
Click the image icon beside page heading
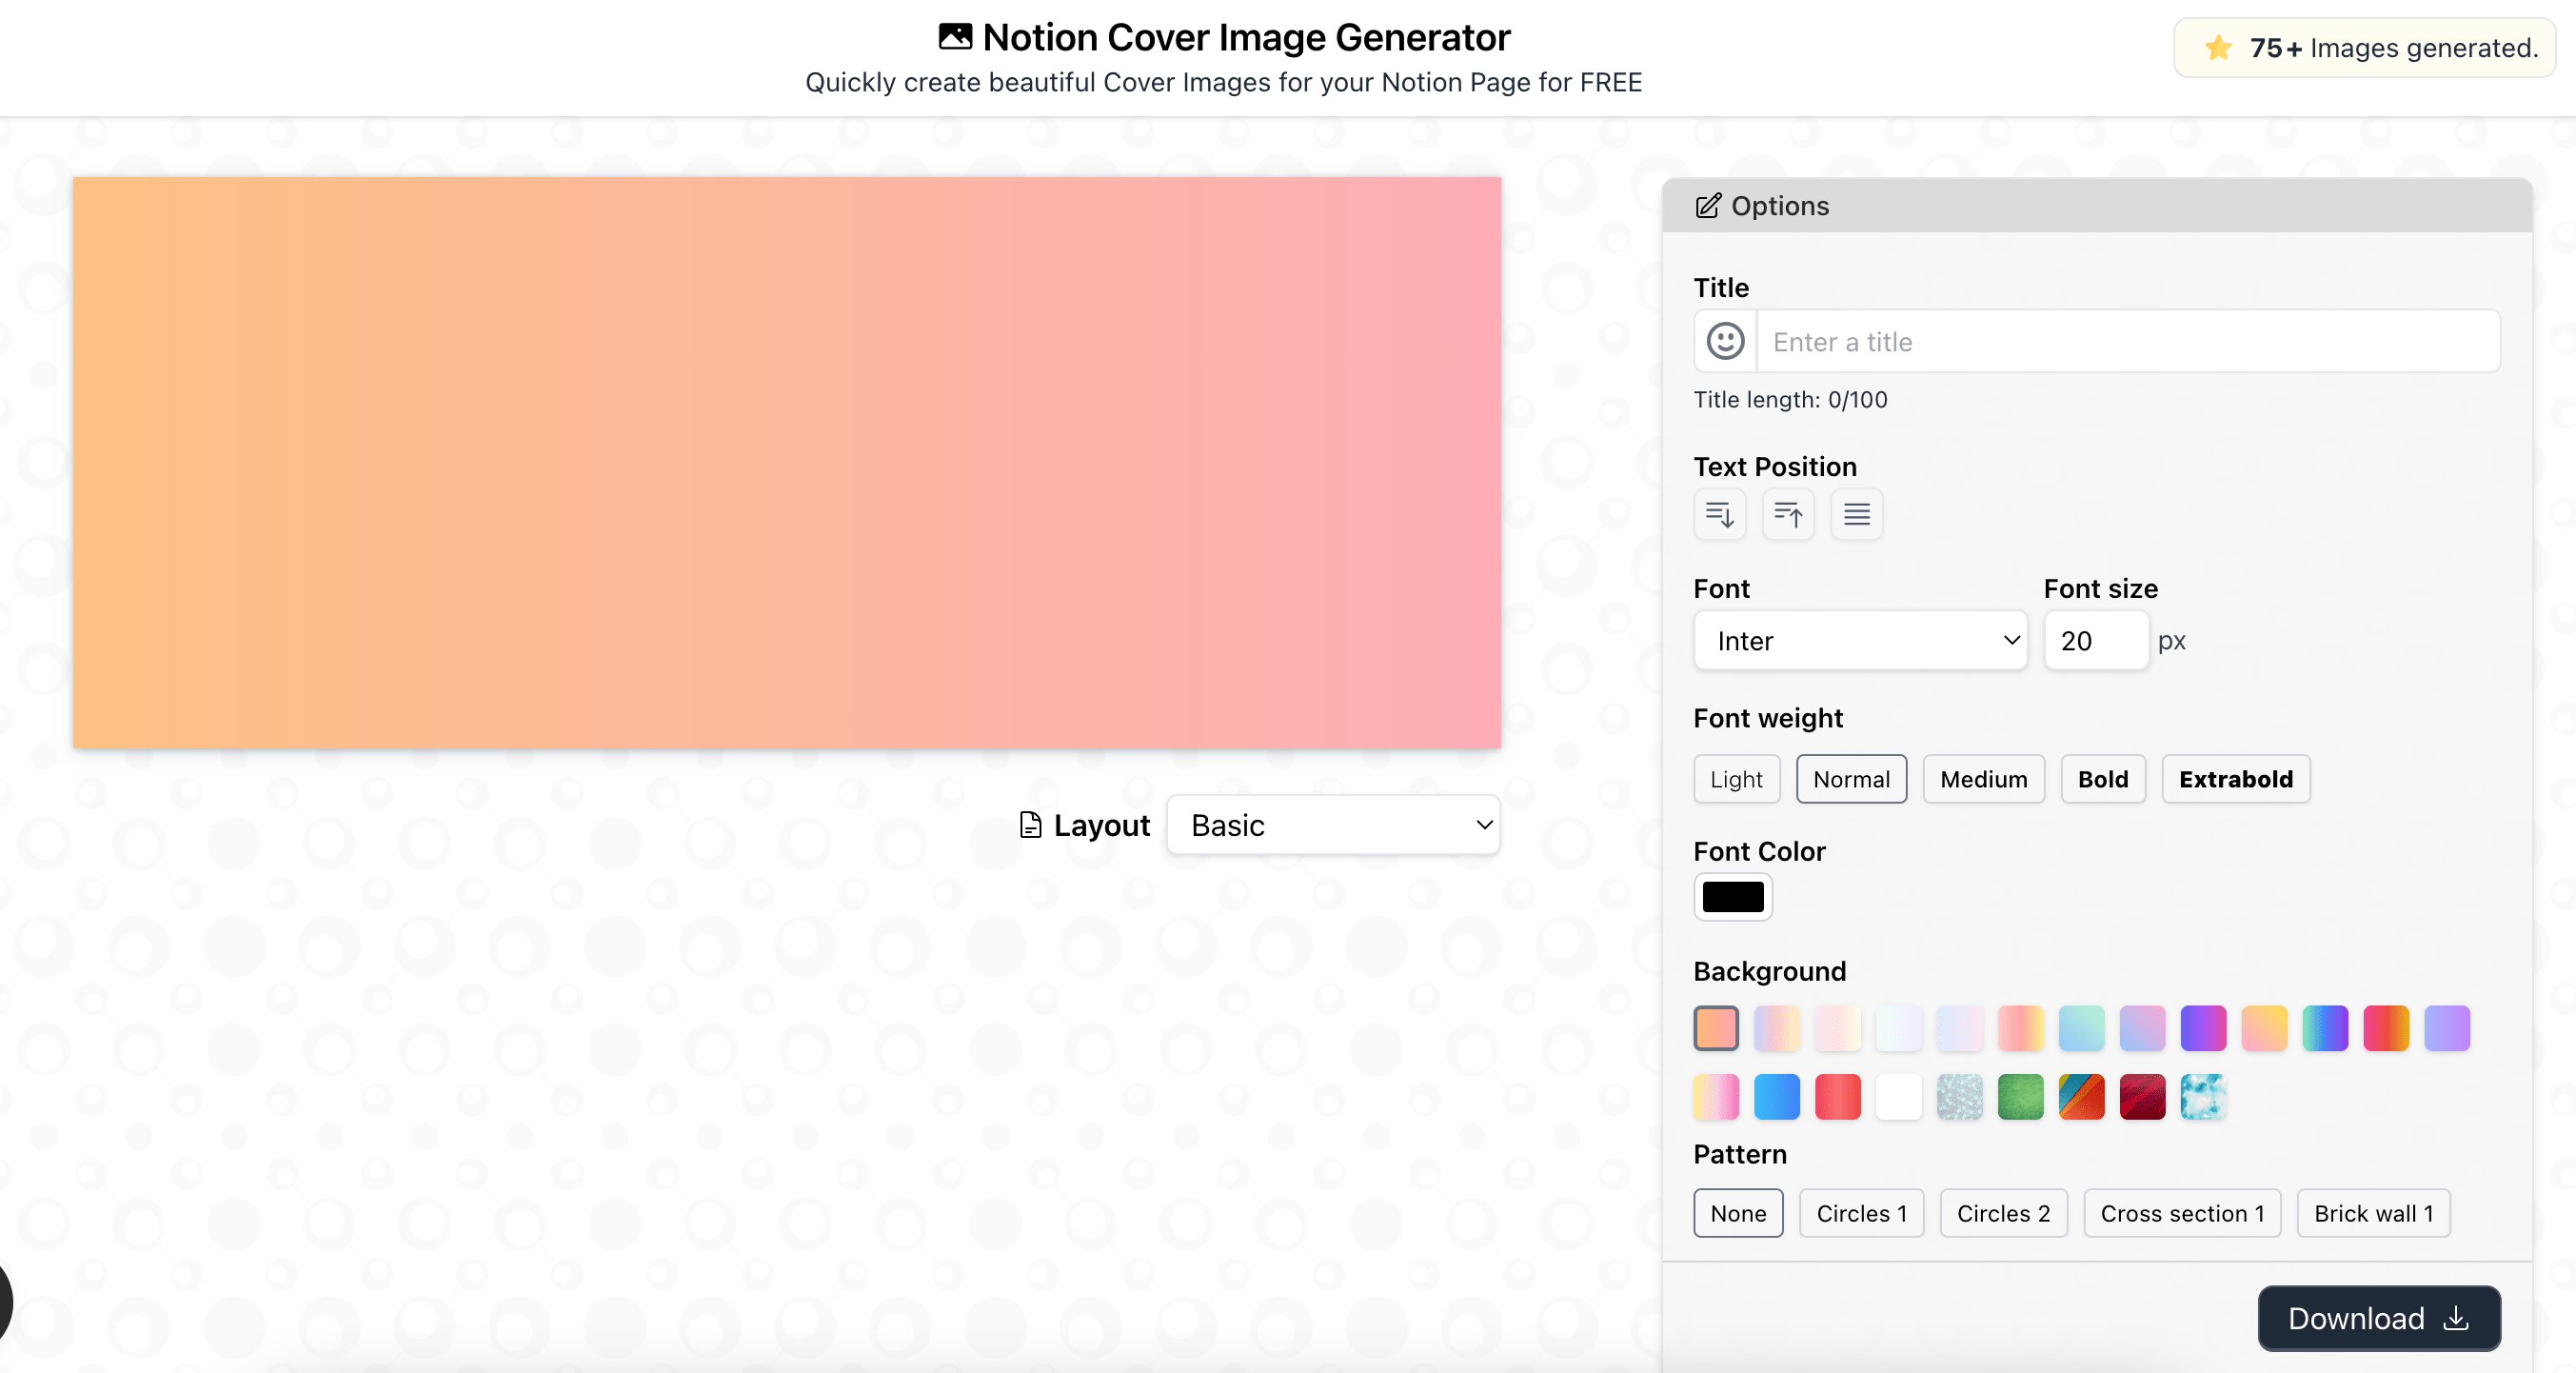[955, 37]
